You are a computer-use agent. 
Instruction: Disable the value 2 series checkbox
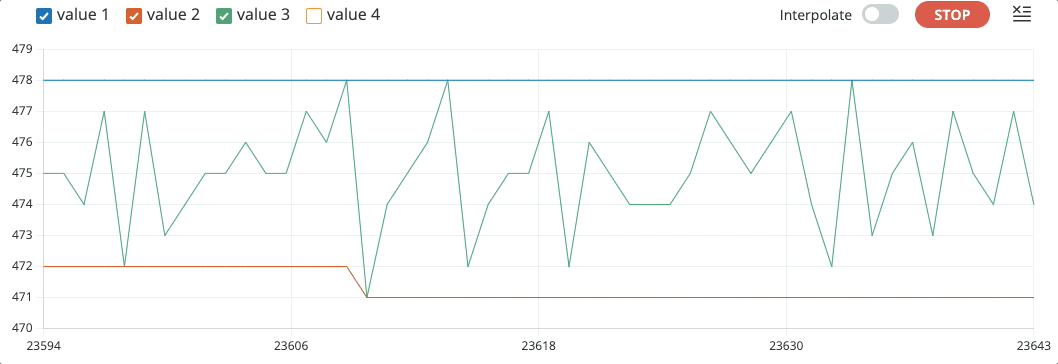click(x=134, y=16)
